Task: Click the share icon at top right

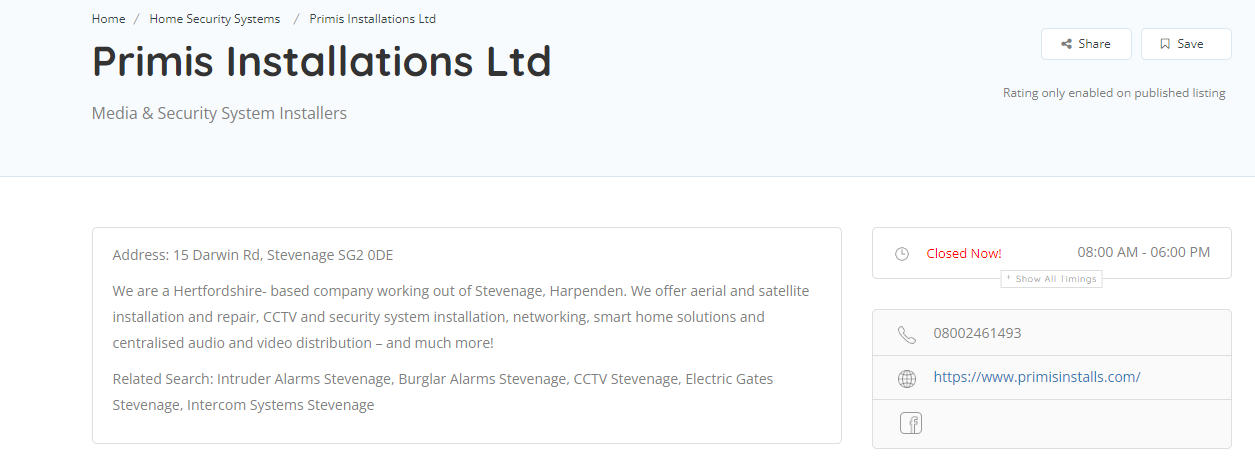Action: pos(1067,44)
